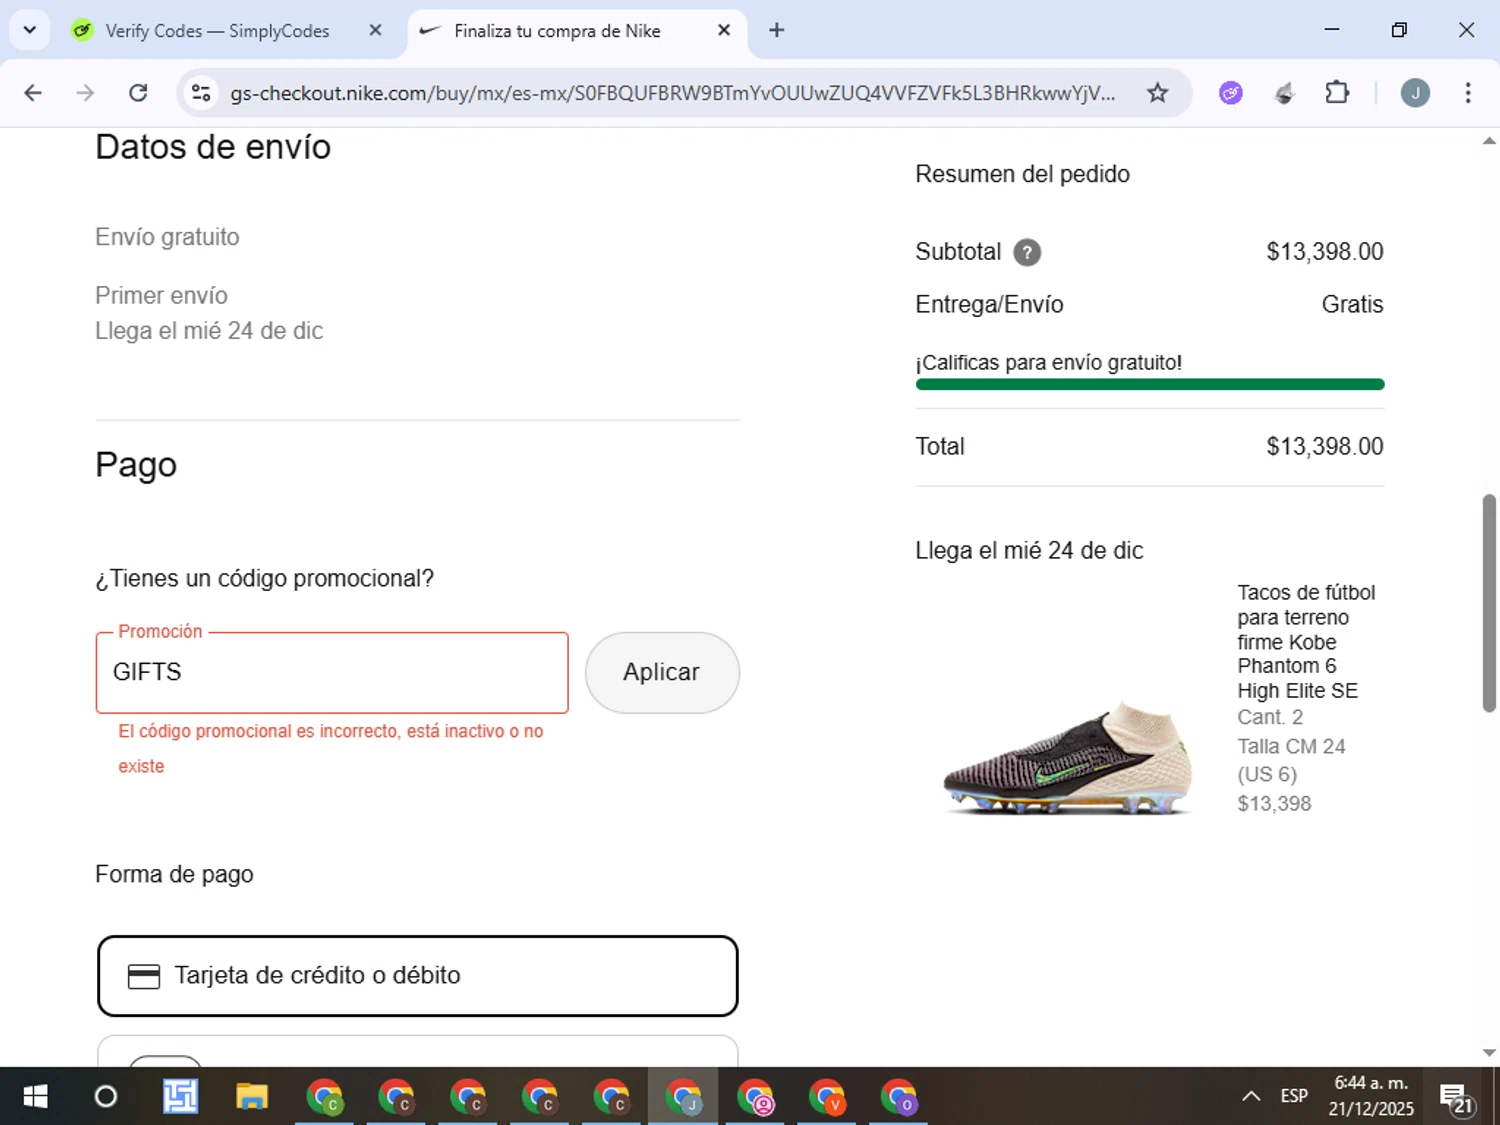This screenshot has width=1500, height=1125.
Task: Click the free shipping green progress bar
Action: point(1150,384)
